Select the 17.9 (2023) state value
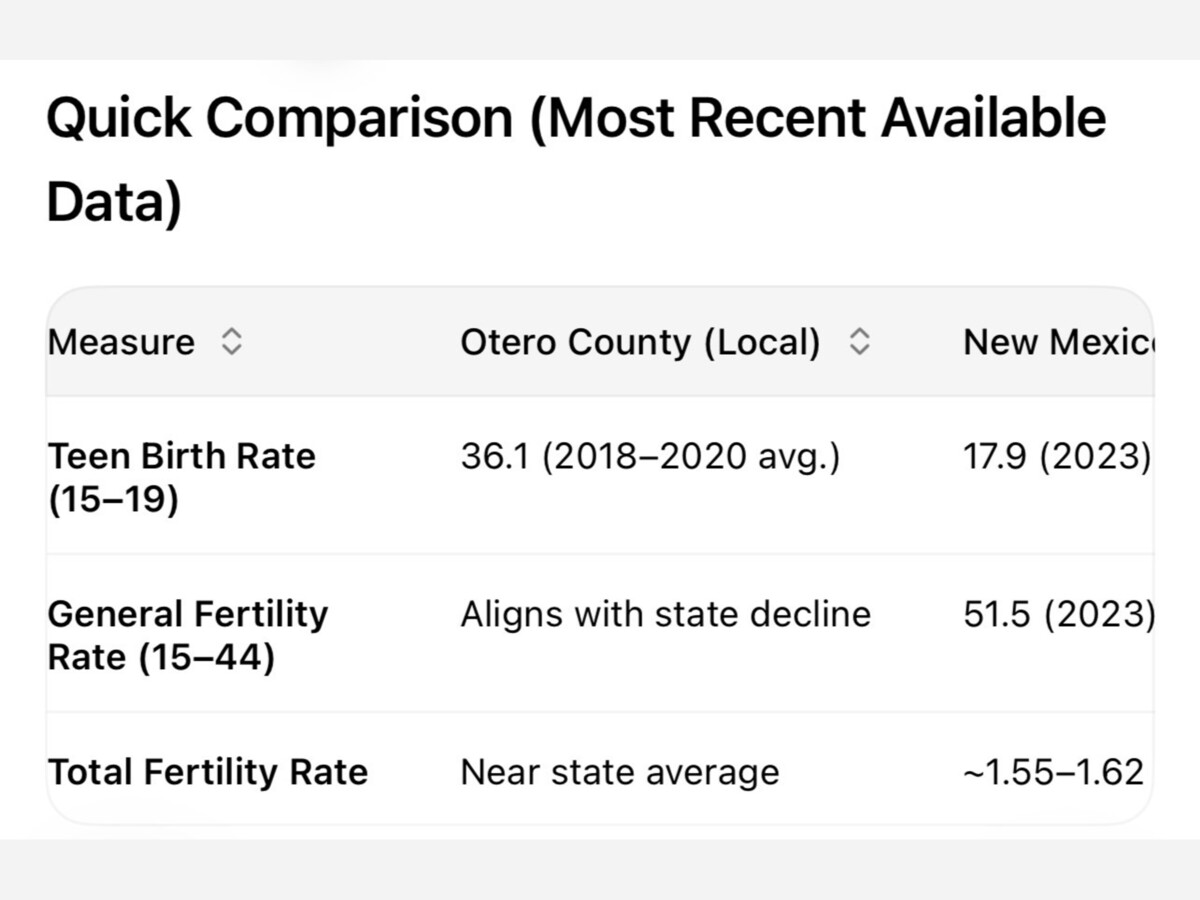1200x900 pixels. coord(1057,456)
